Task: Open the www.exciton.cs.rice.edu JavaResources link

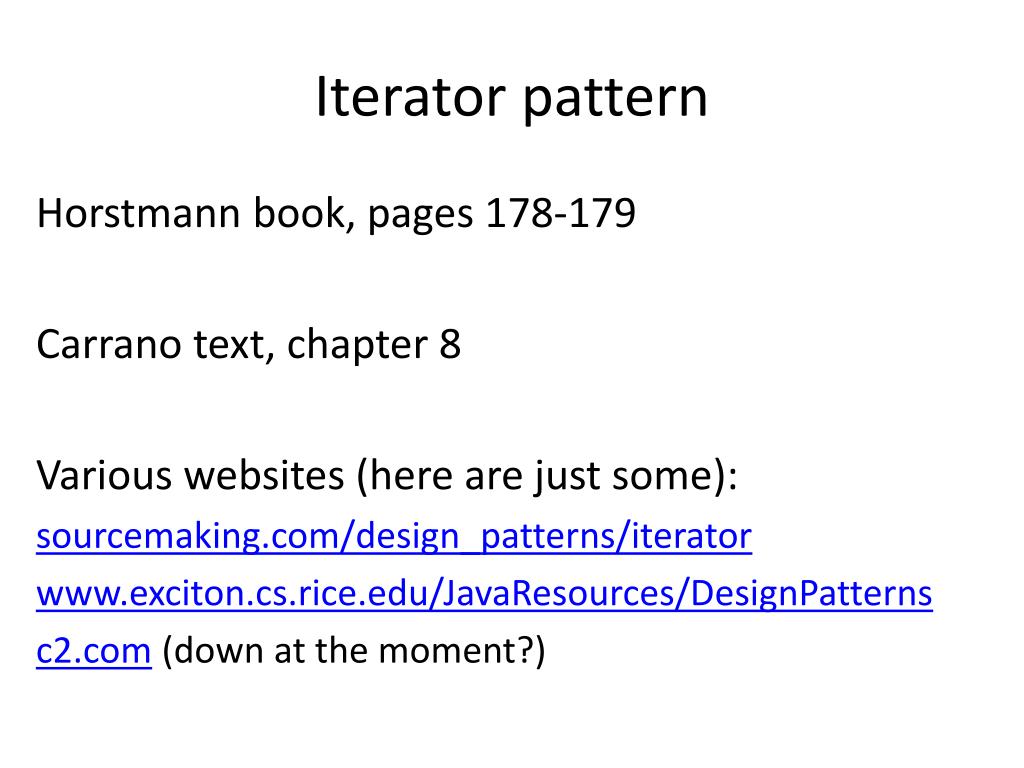Action: pos(484,595)
